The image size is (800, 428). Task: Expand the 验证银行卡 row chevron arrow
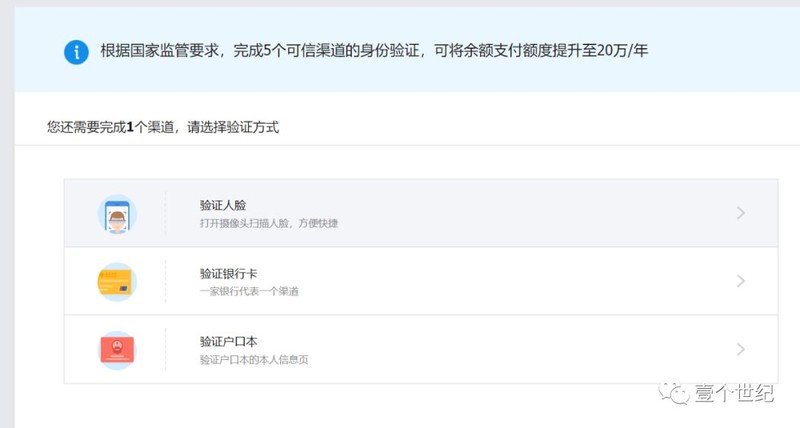click(x=741, y=281)
